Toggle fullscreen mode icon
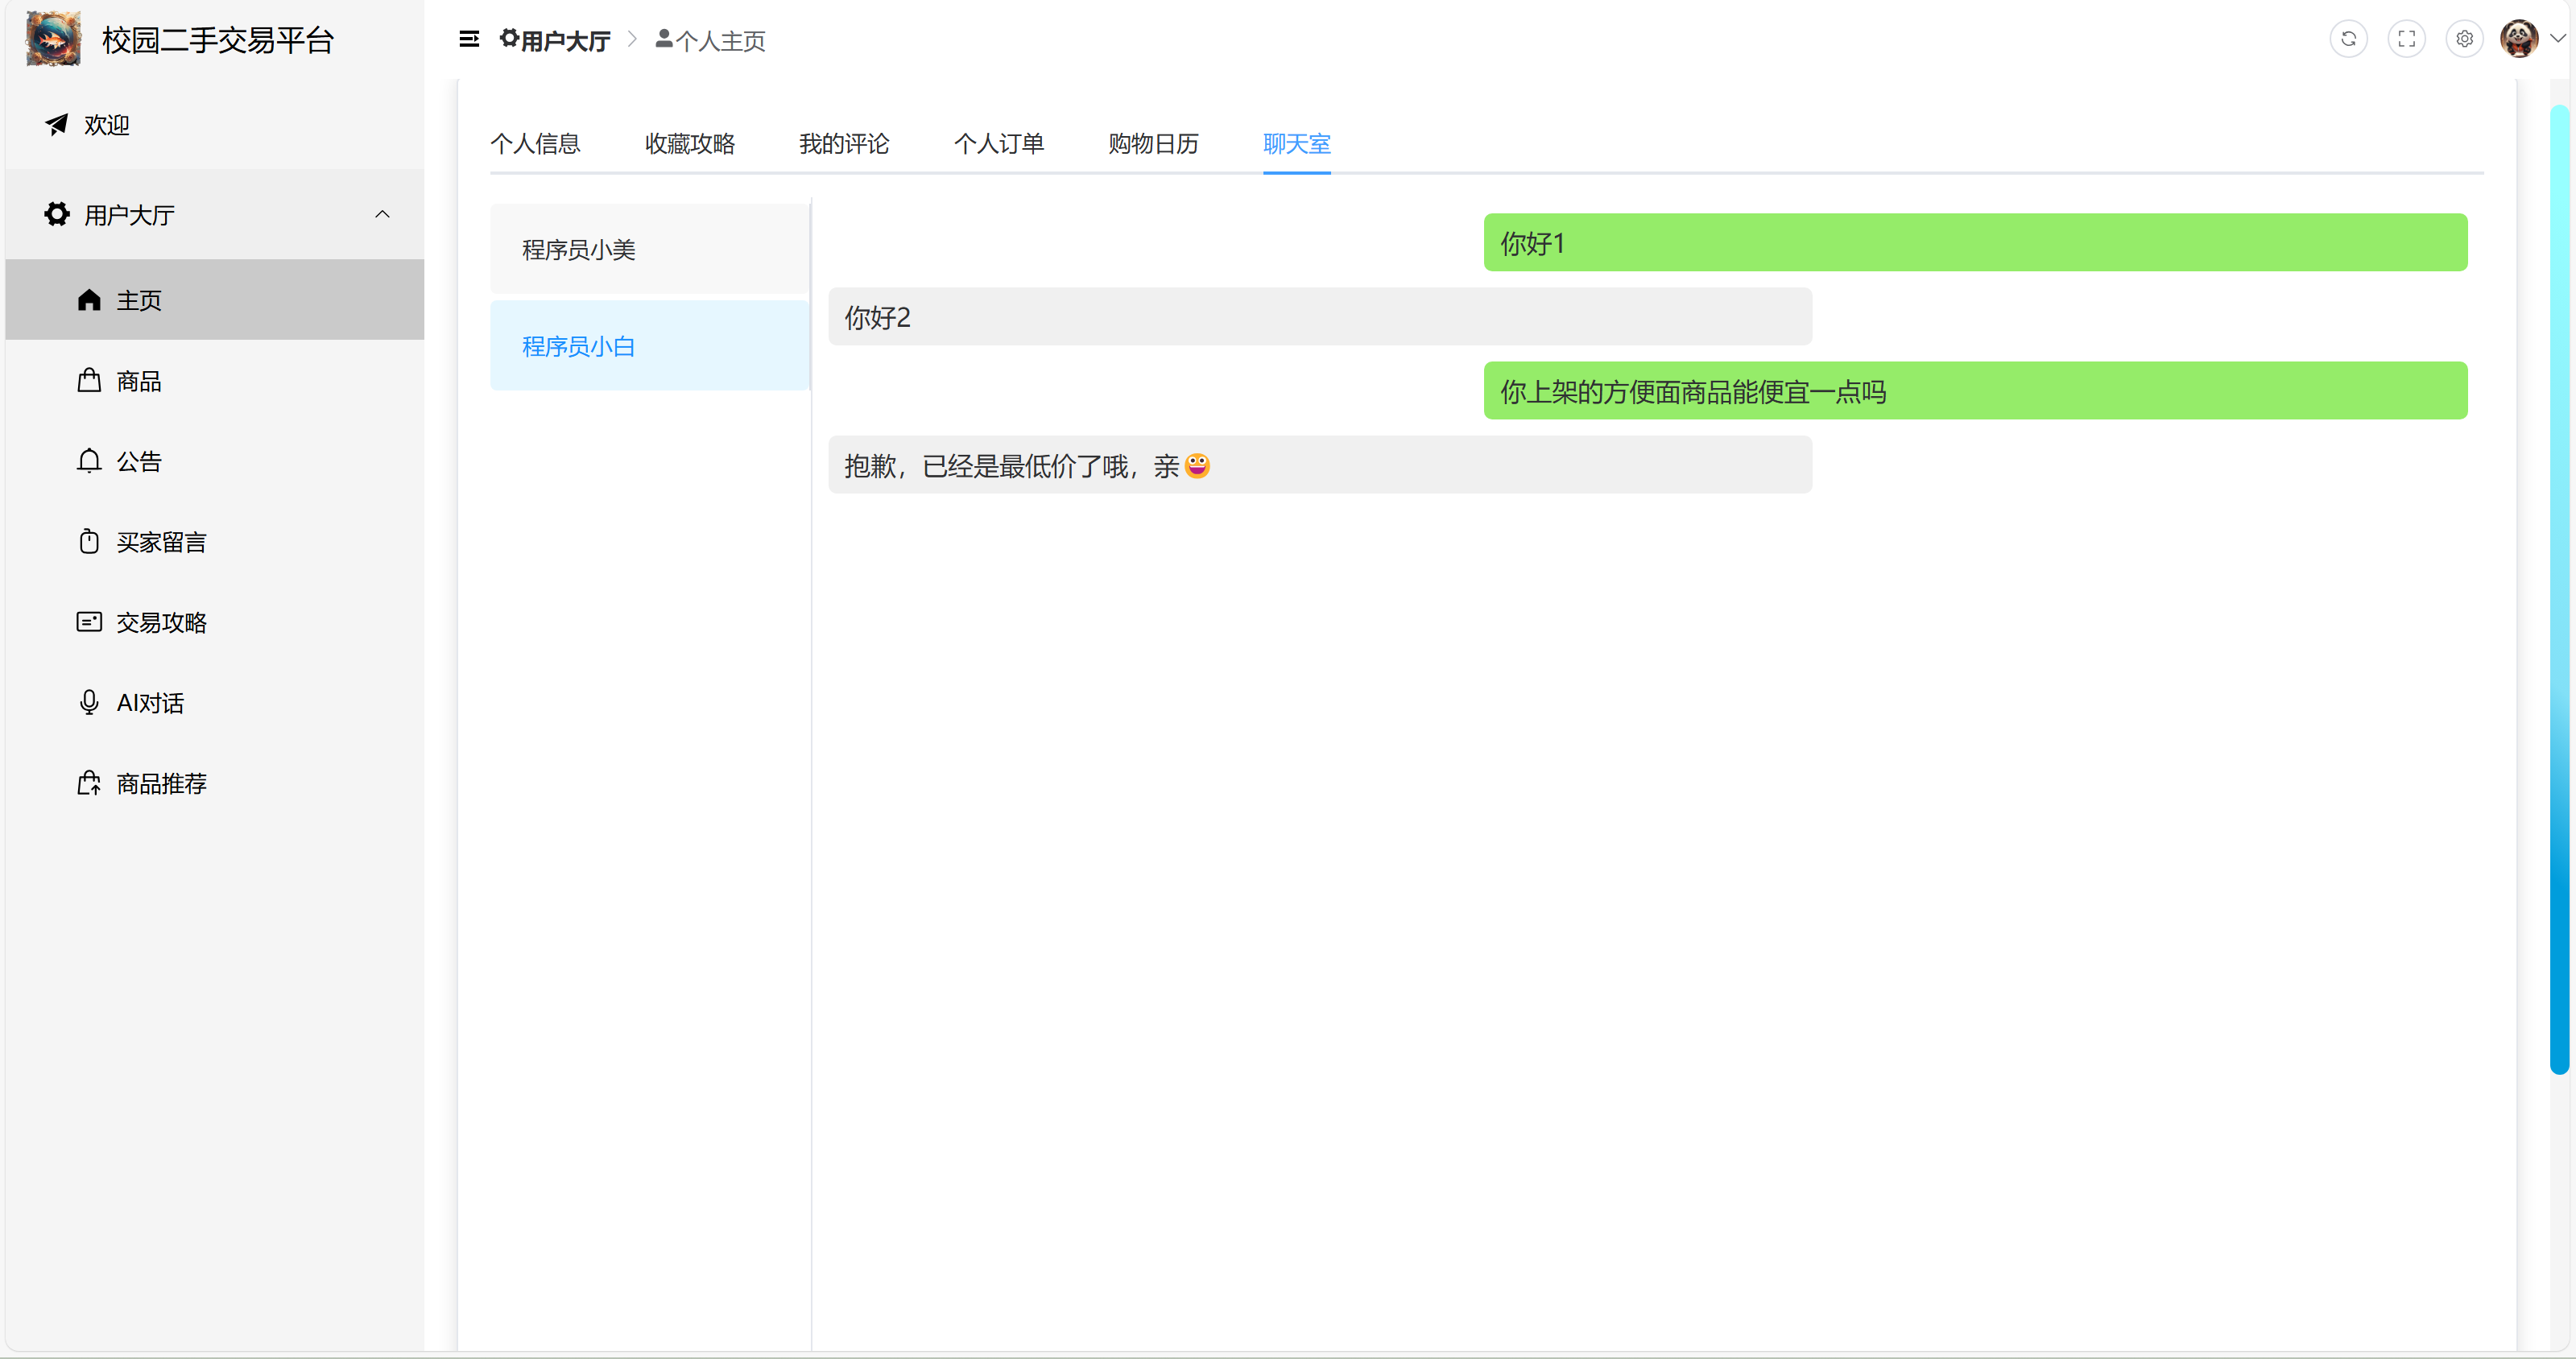The image size is (2576, 1359). (2406, 39)
